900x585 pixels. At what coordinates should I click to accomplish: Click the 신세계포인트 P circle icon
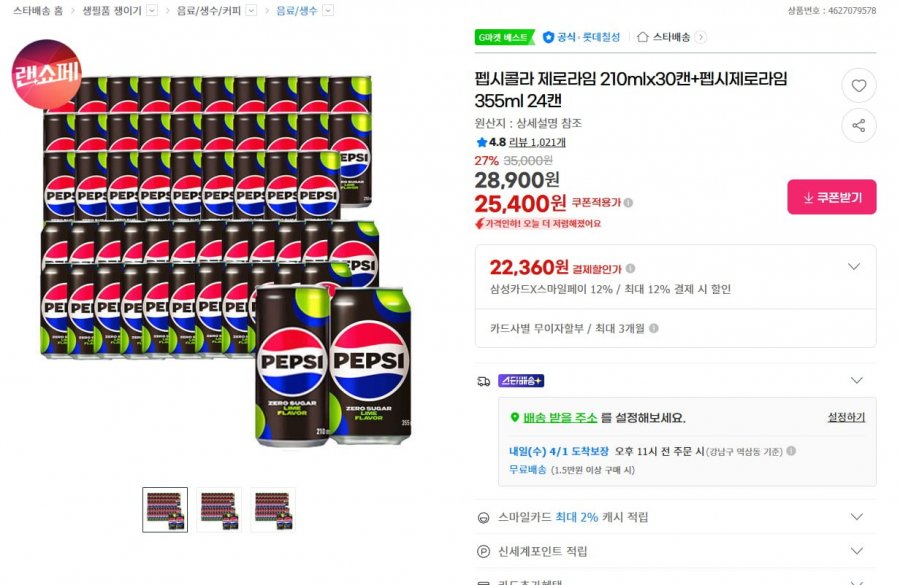click(x=482, y=551)
